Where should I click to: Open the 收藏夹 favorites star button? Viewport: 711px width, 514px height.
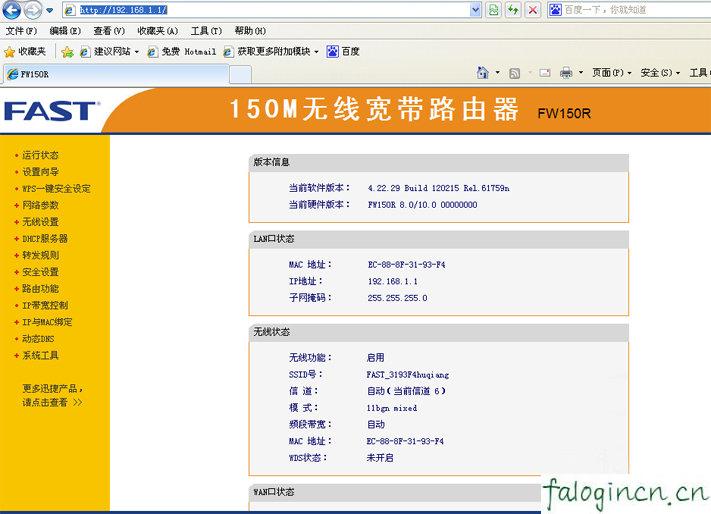(x=26, y=51)
